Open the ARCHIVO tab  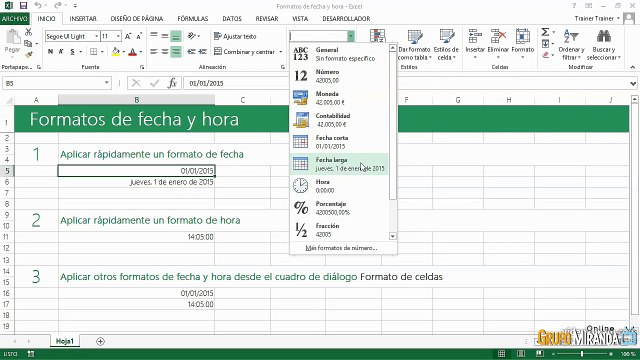click(x=15, y=18)
